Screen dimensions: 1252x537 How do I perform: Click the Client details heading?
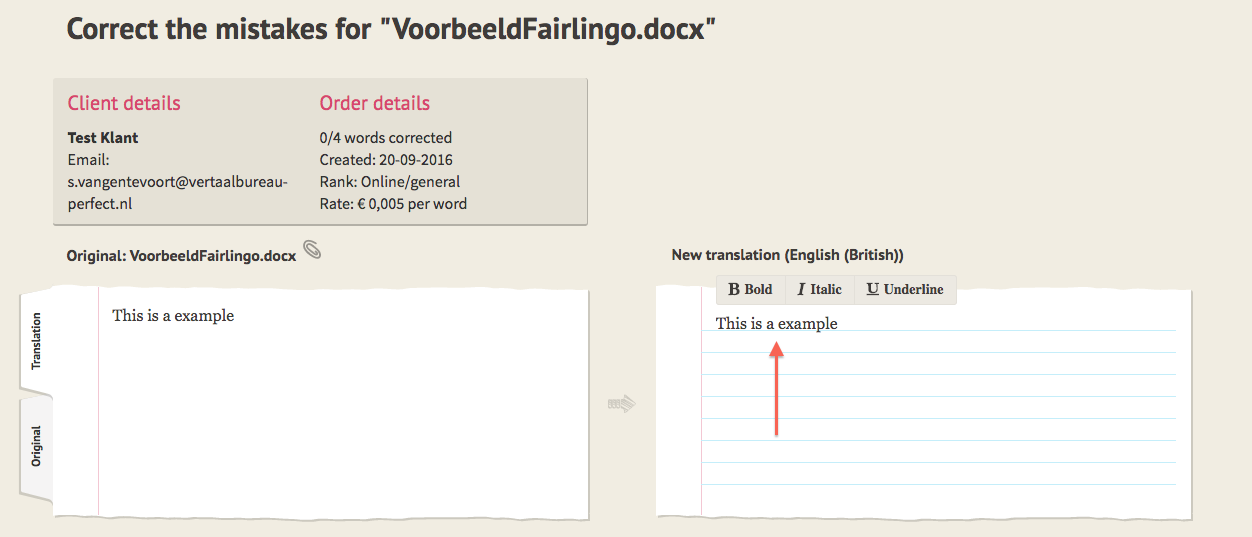coord(124,103)
